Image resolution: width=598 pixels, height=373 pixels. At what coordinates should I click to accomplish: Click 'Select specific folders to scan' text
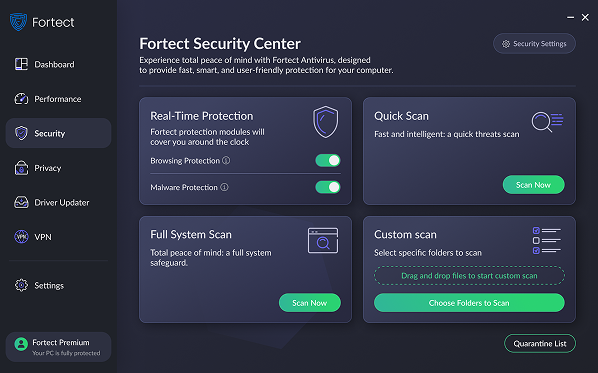click(x=428, y=252)
